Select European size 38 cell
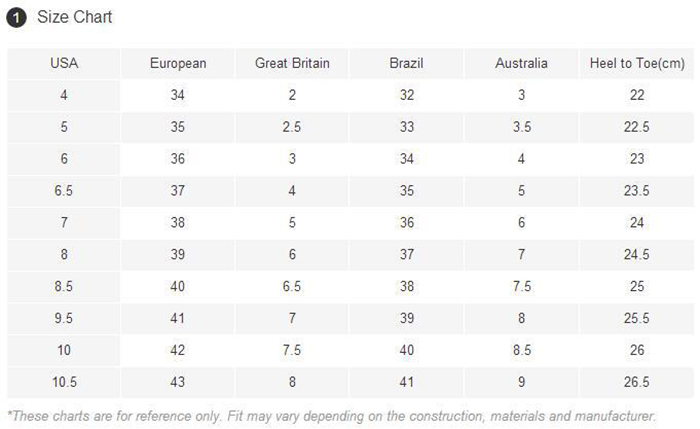Viewport: 700px width, 429px height. pyautogui.click(x=178, y=223)
